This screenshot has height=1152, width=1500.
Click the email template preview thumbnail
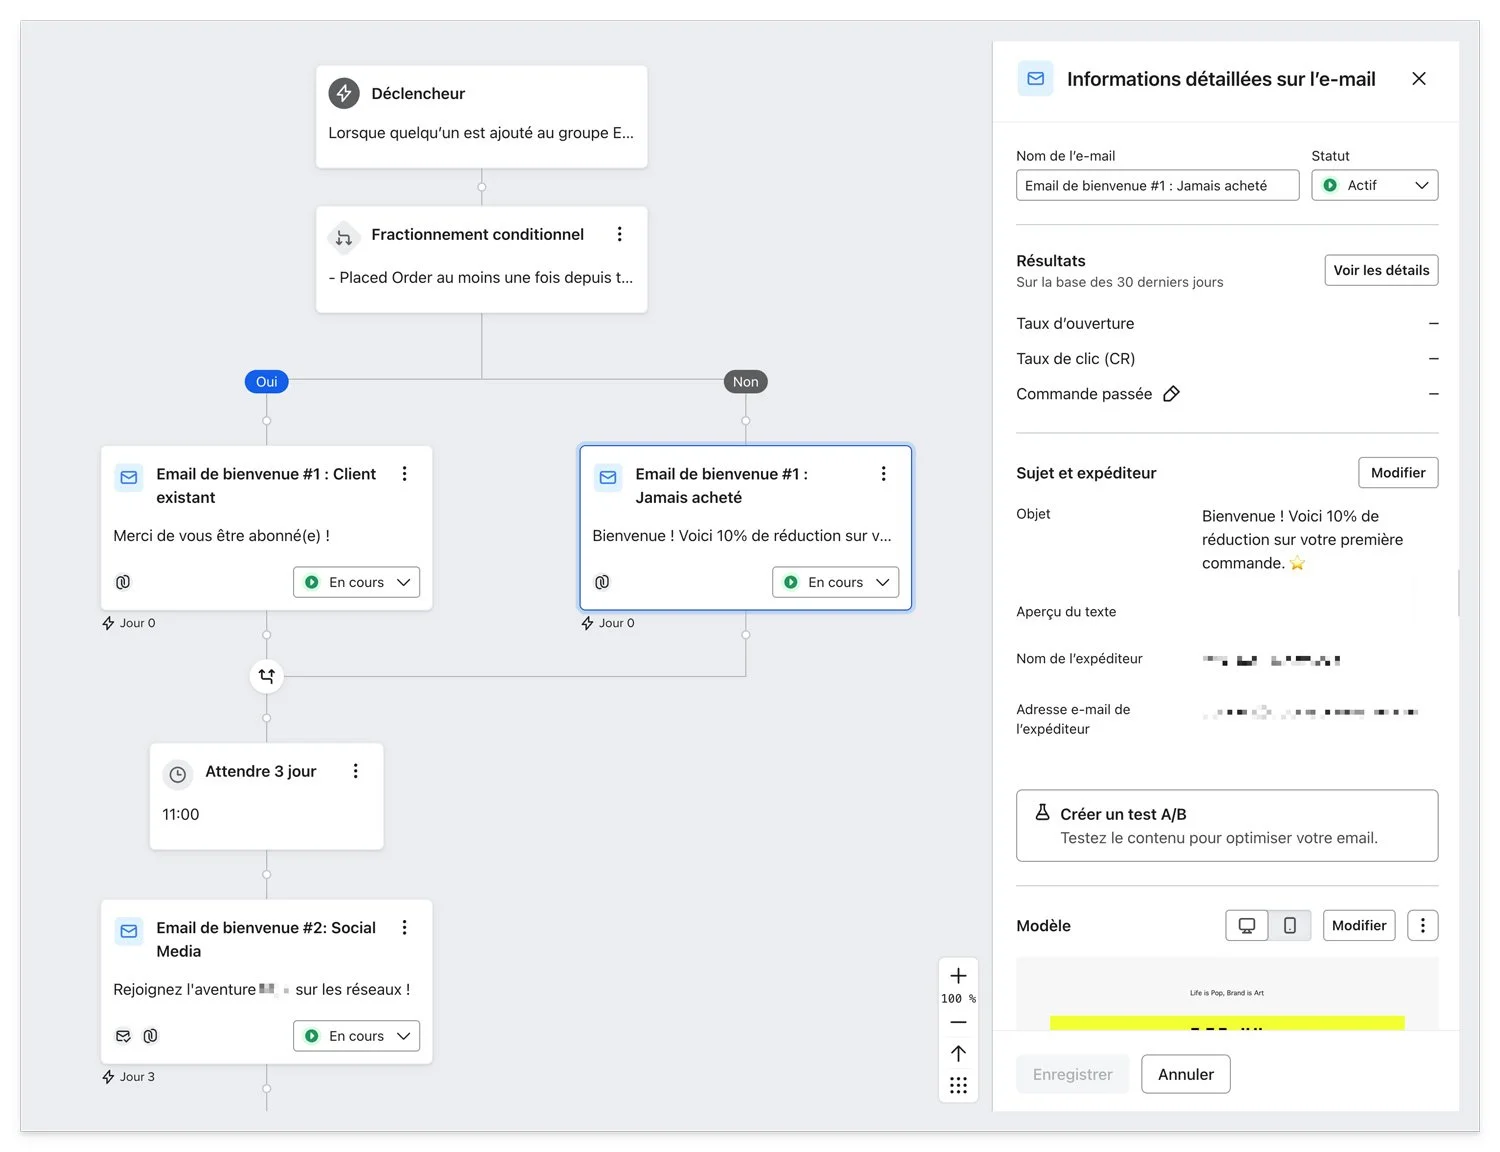(x=1227, y=994)
